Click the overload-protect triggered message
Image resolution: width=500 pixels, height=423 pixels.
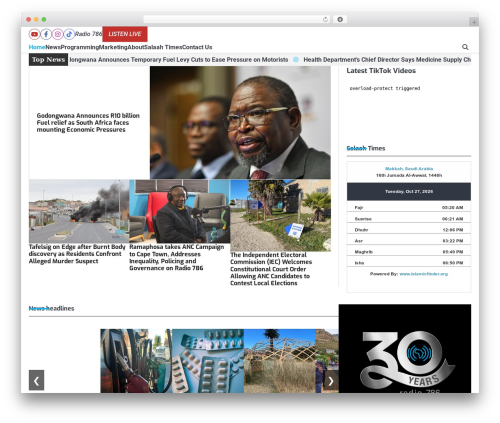pyautogui.click(x=385, y=88)
